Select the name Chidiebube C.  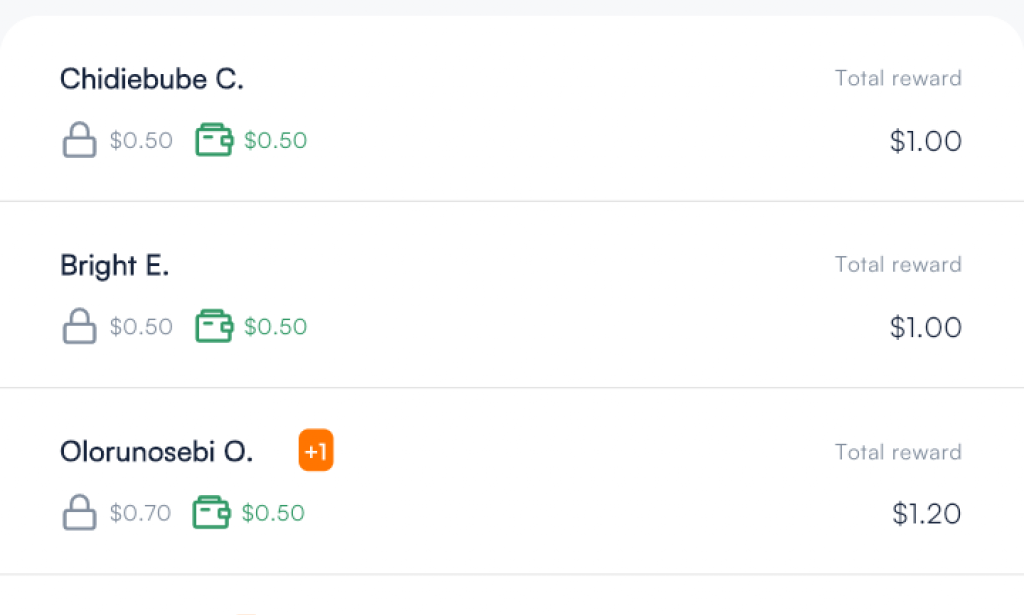(151, 78)
